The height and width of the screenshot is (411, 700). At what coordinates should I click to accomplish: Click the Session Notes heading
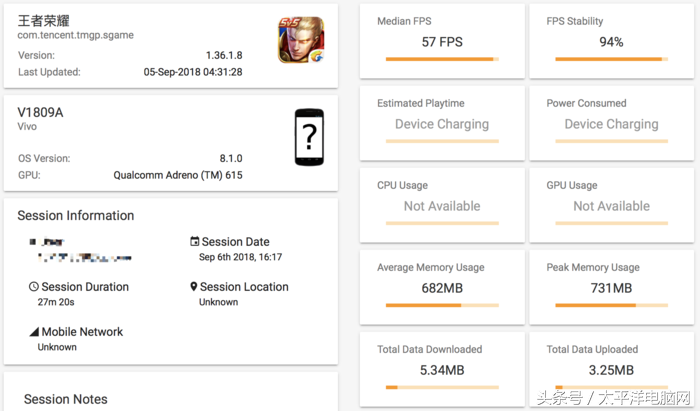66,399
